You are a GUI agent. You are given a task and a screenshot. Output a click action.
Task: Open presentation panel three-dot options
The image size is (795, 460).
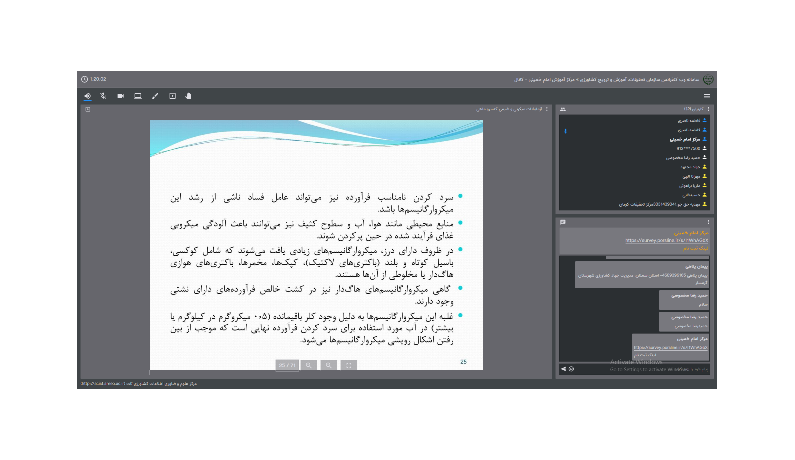(x=547, y=109)
